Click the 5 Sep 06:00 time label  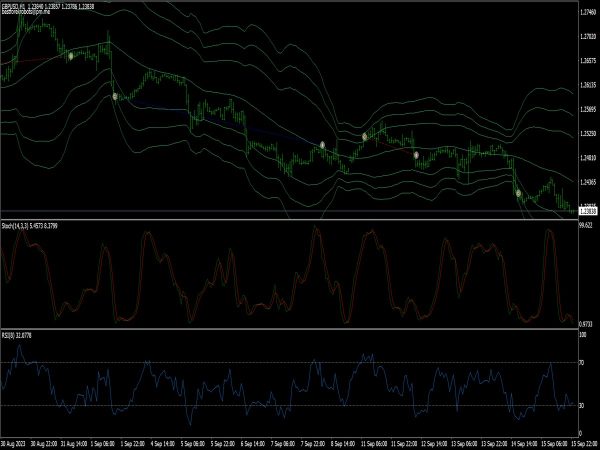tap(193, 444)
